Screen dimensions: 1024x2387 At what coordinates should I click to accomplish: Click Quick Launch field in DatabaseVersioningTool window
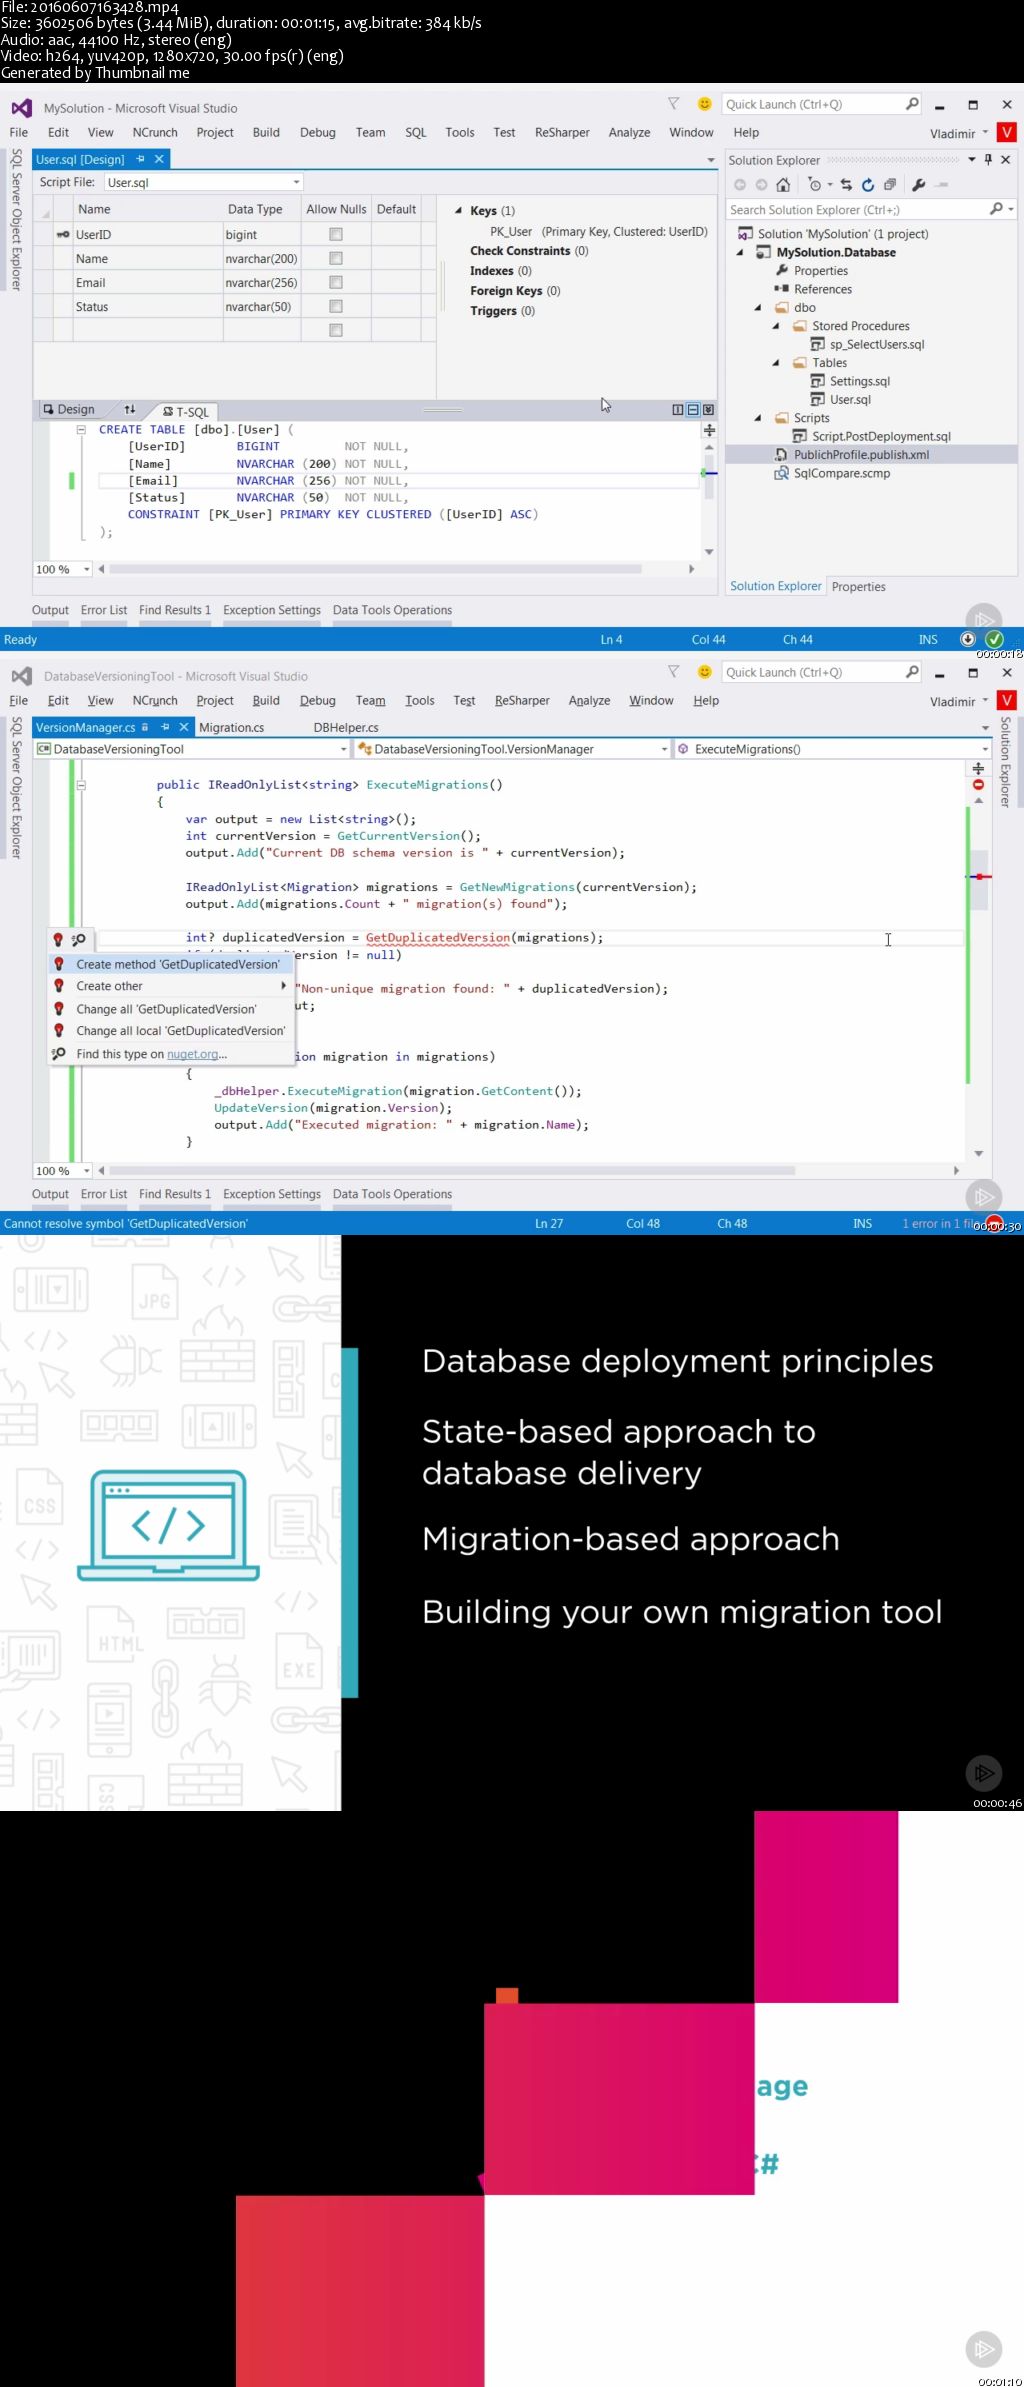click(x=812, y=672)
